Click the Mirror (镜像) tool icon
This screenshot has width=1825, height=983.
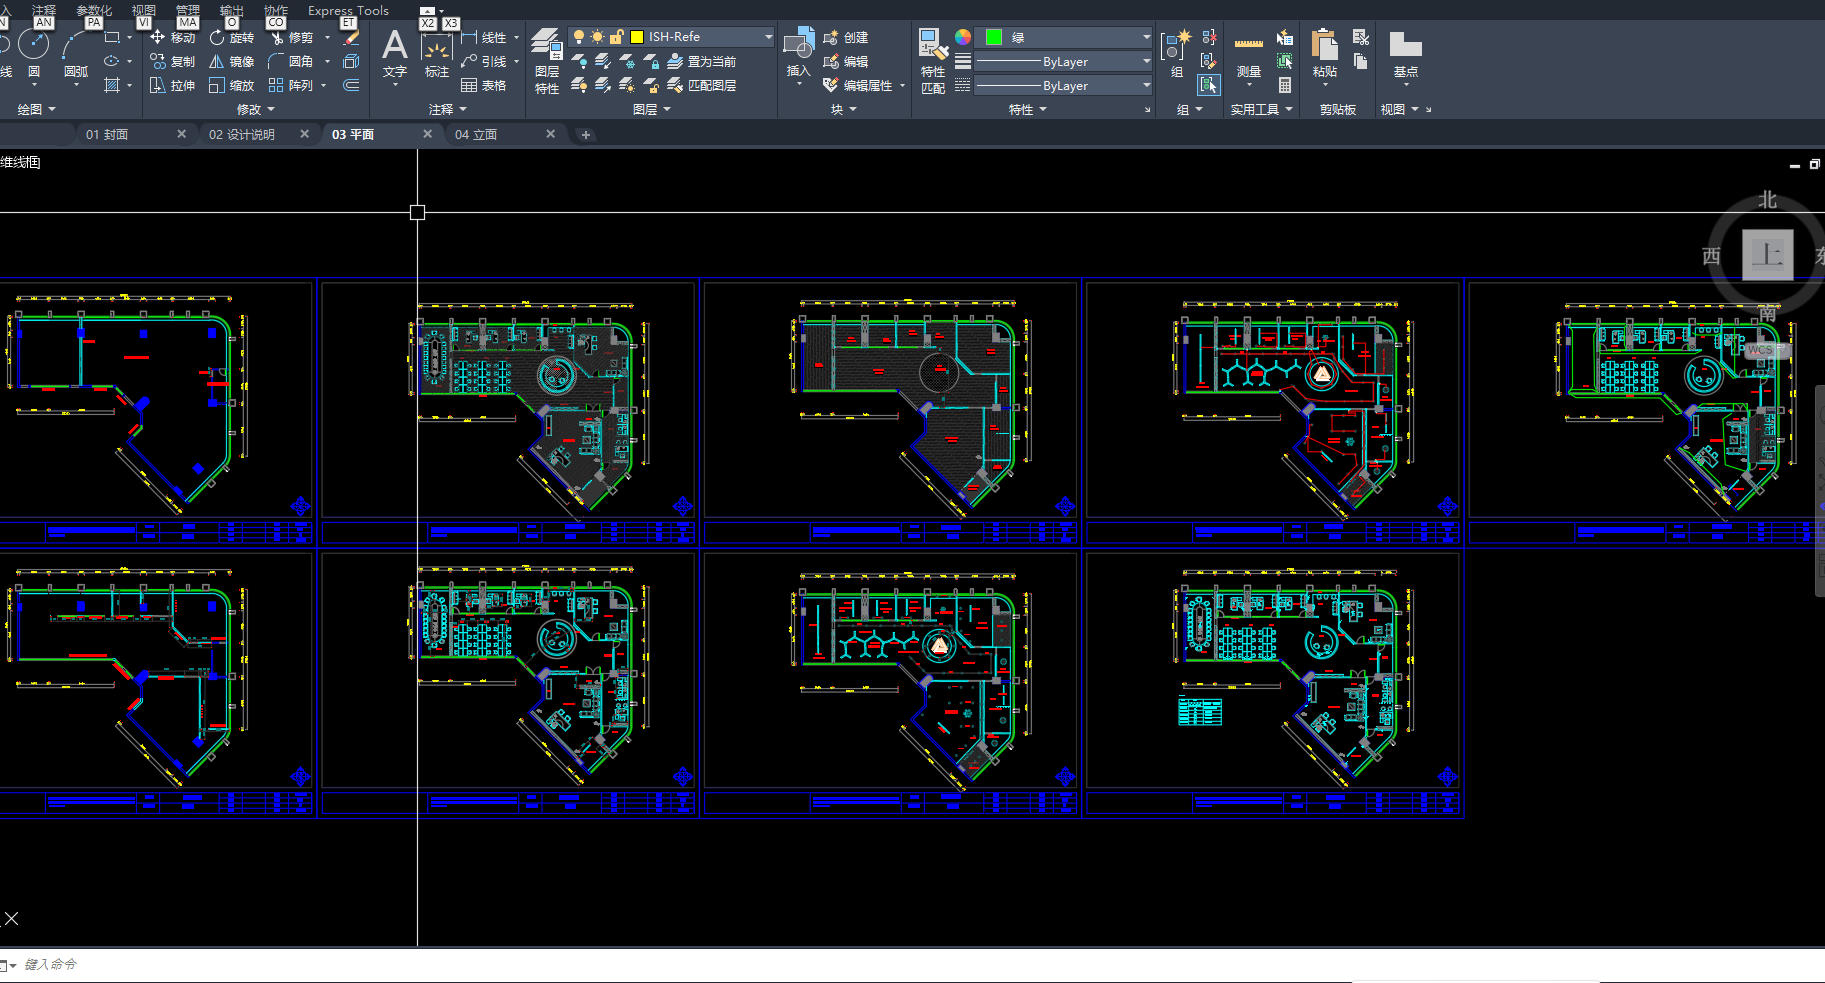217,61
